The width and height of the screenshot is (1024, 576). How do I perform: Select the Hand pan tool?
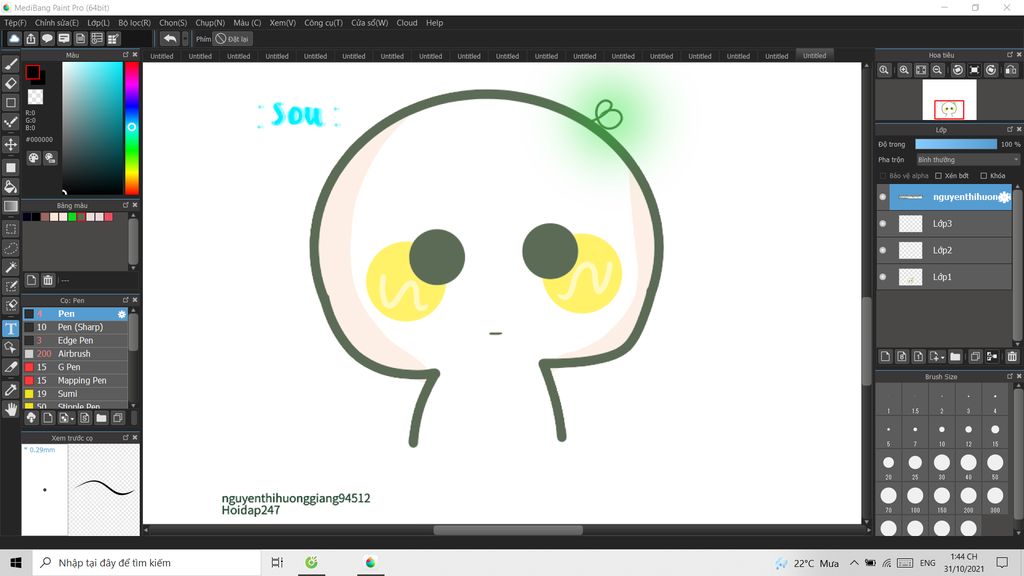tap(11, 409)
